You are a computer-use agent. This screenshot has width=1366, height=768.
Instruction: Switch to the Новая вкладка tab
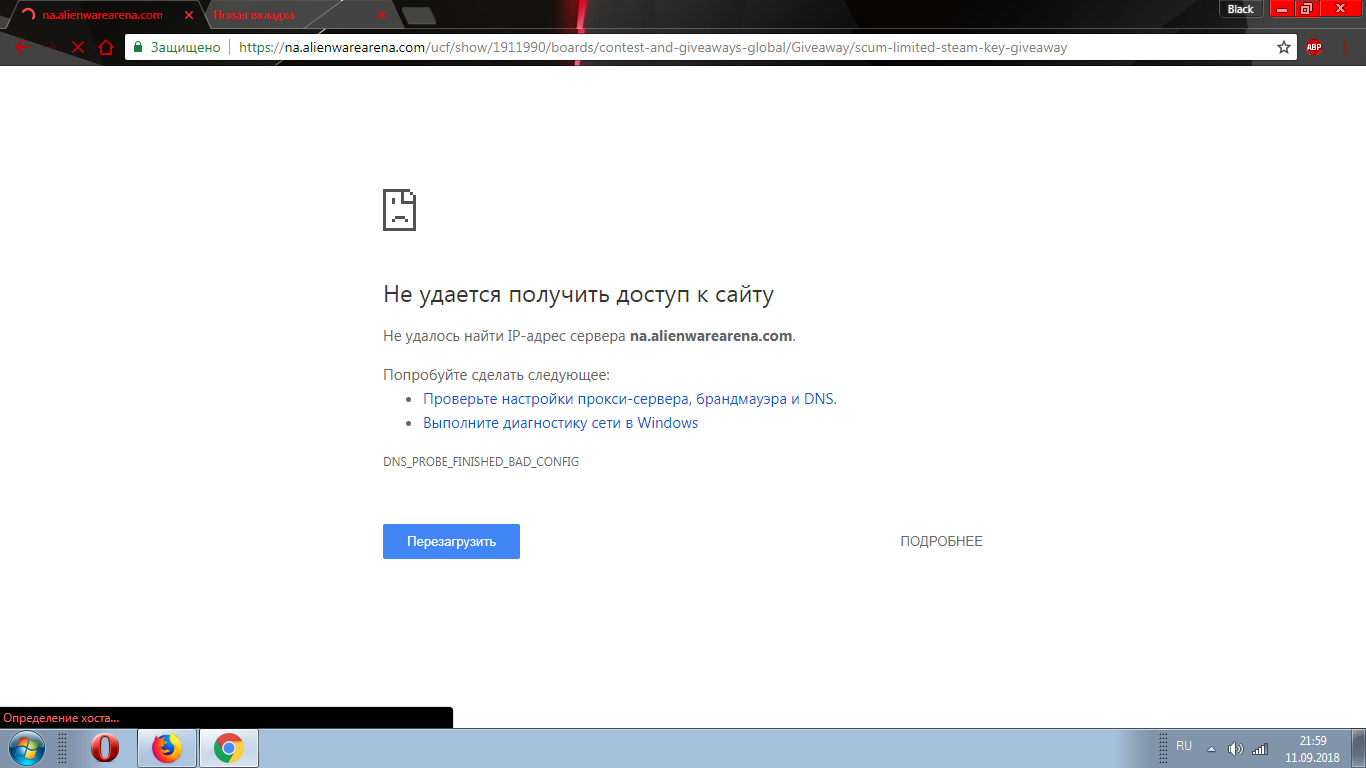click(x=295, y=15)
